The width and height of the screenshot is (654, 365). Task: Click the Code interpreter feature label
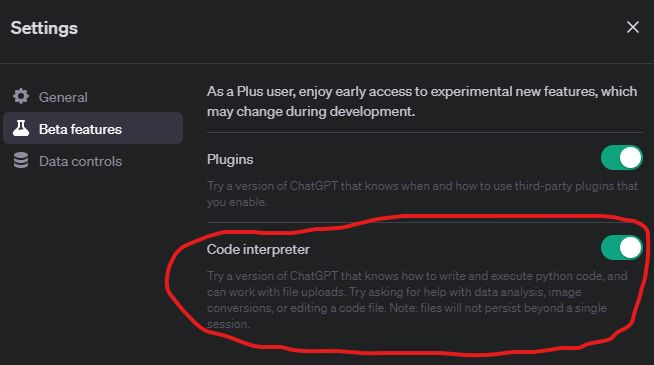(258, 249)
